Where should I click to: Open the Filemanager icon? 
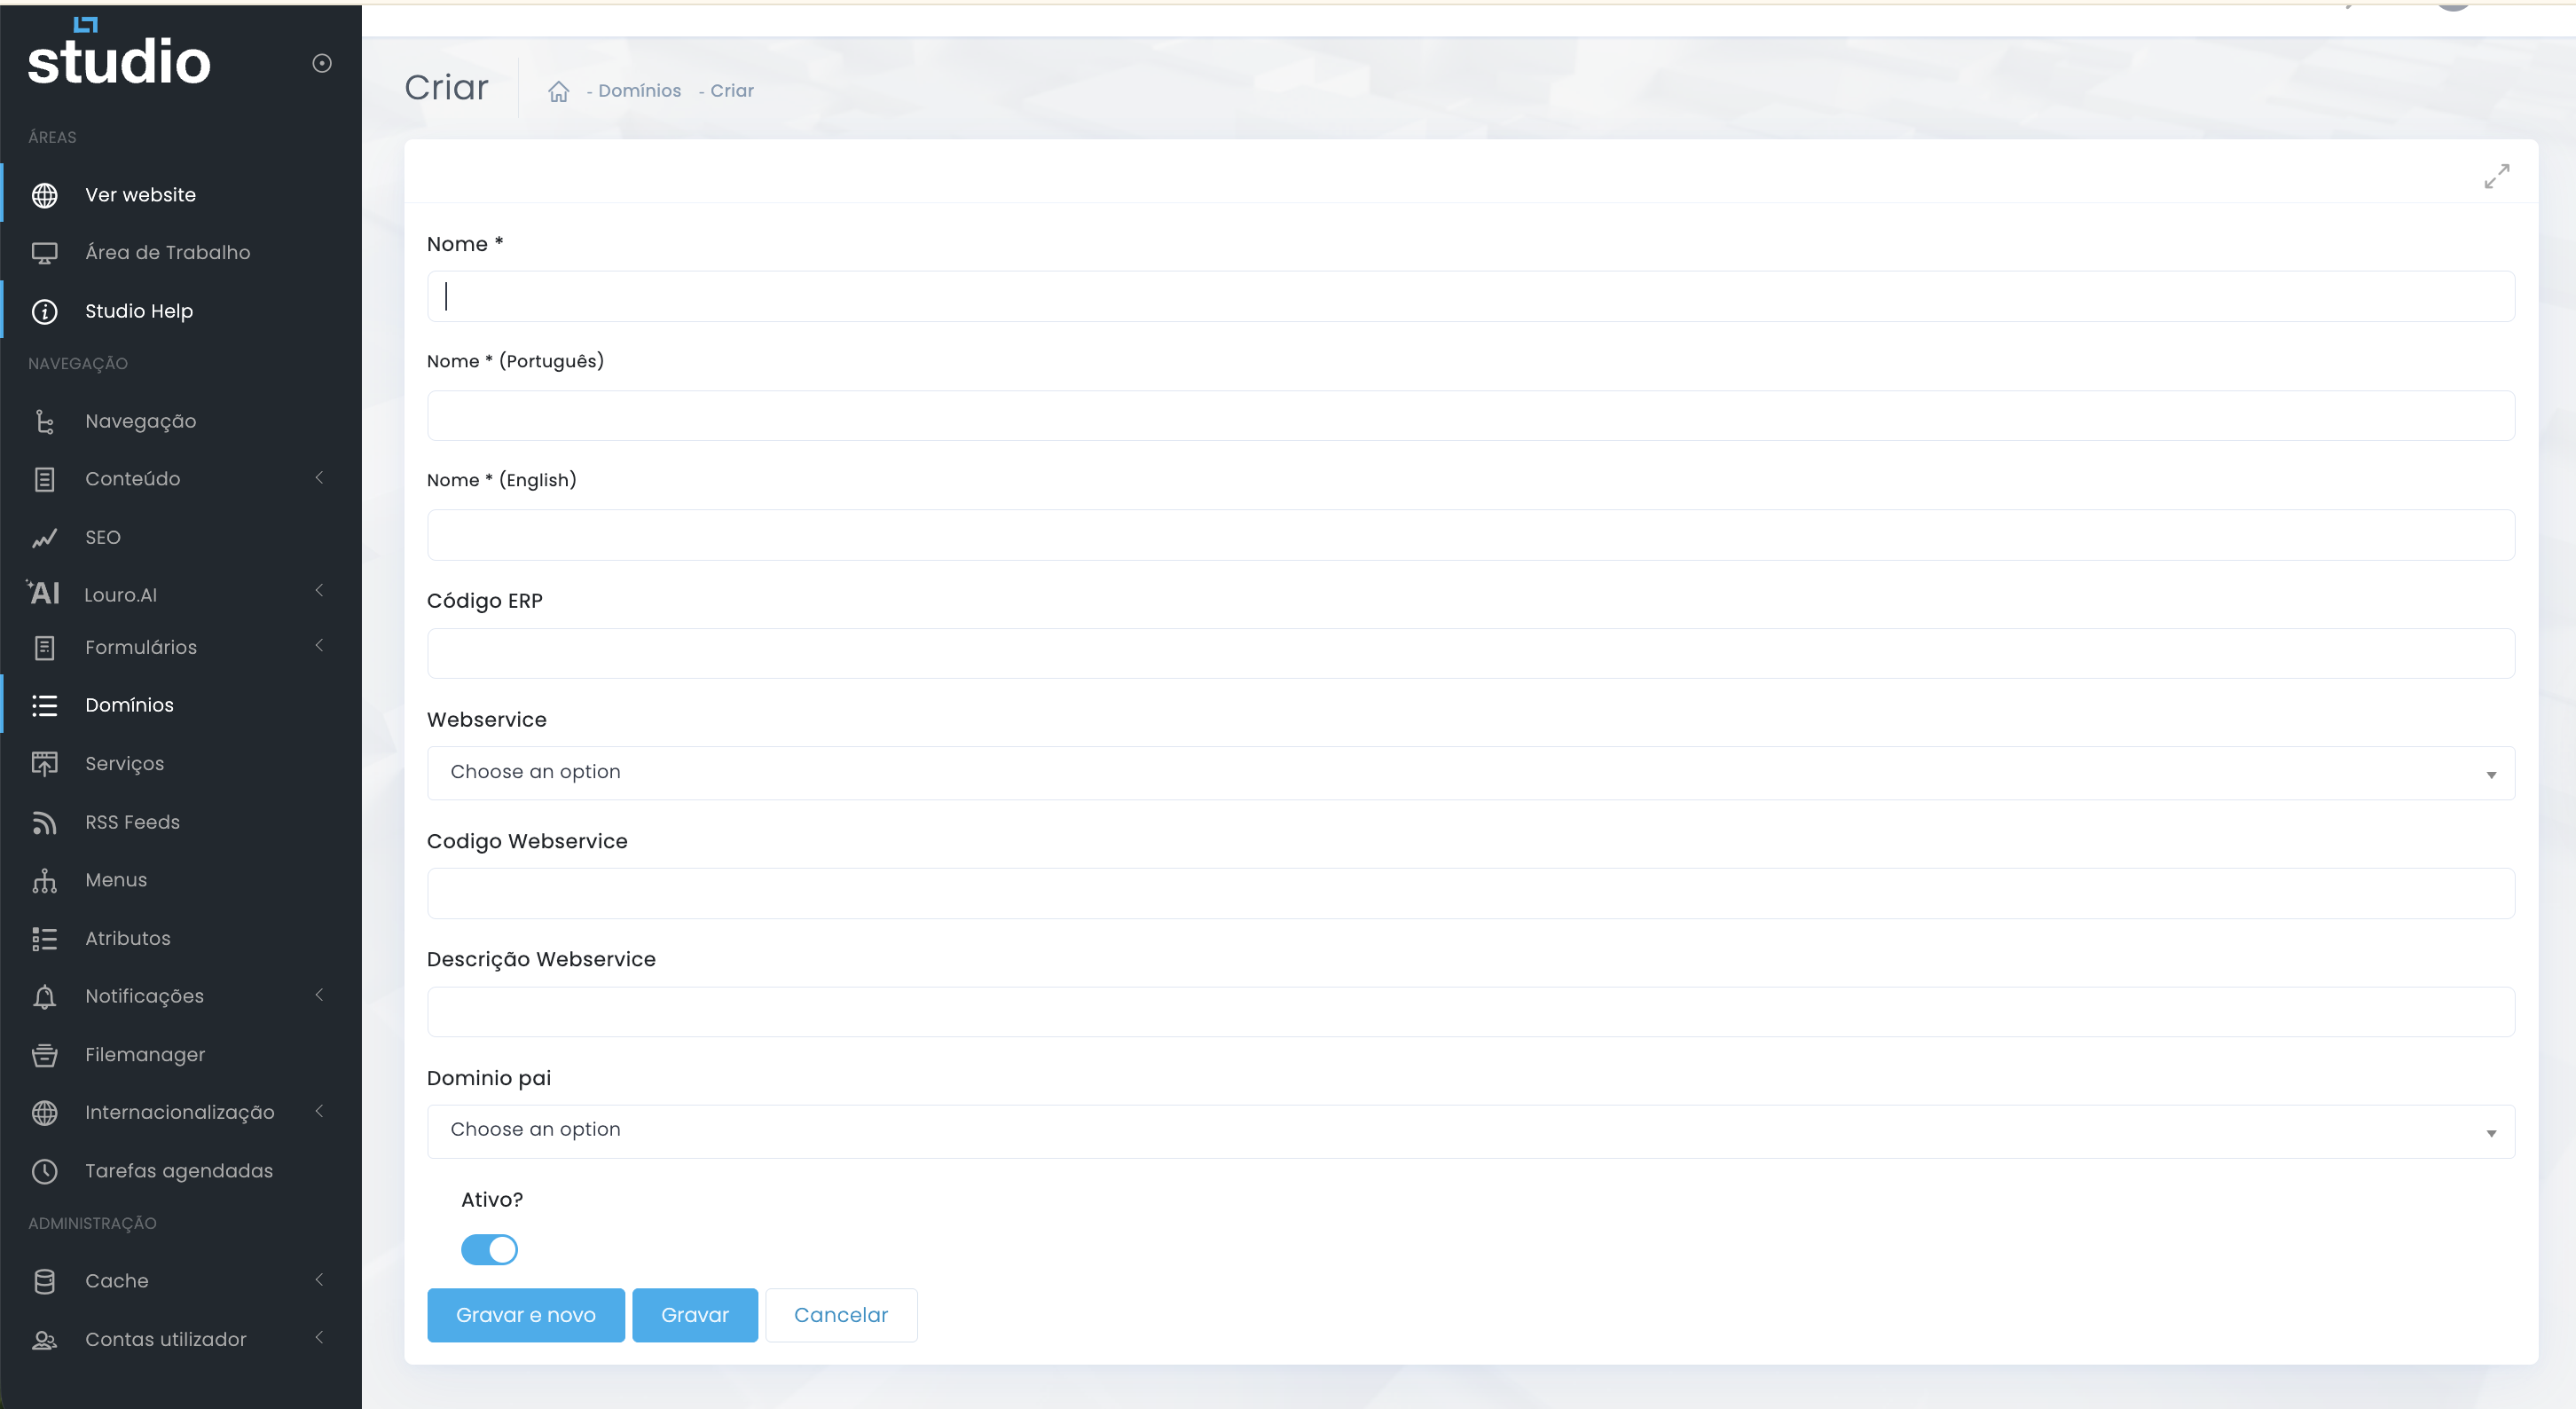click(45, 1054)
